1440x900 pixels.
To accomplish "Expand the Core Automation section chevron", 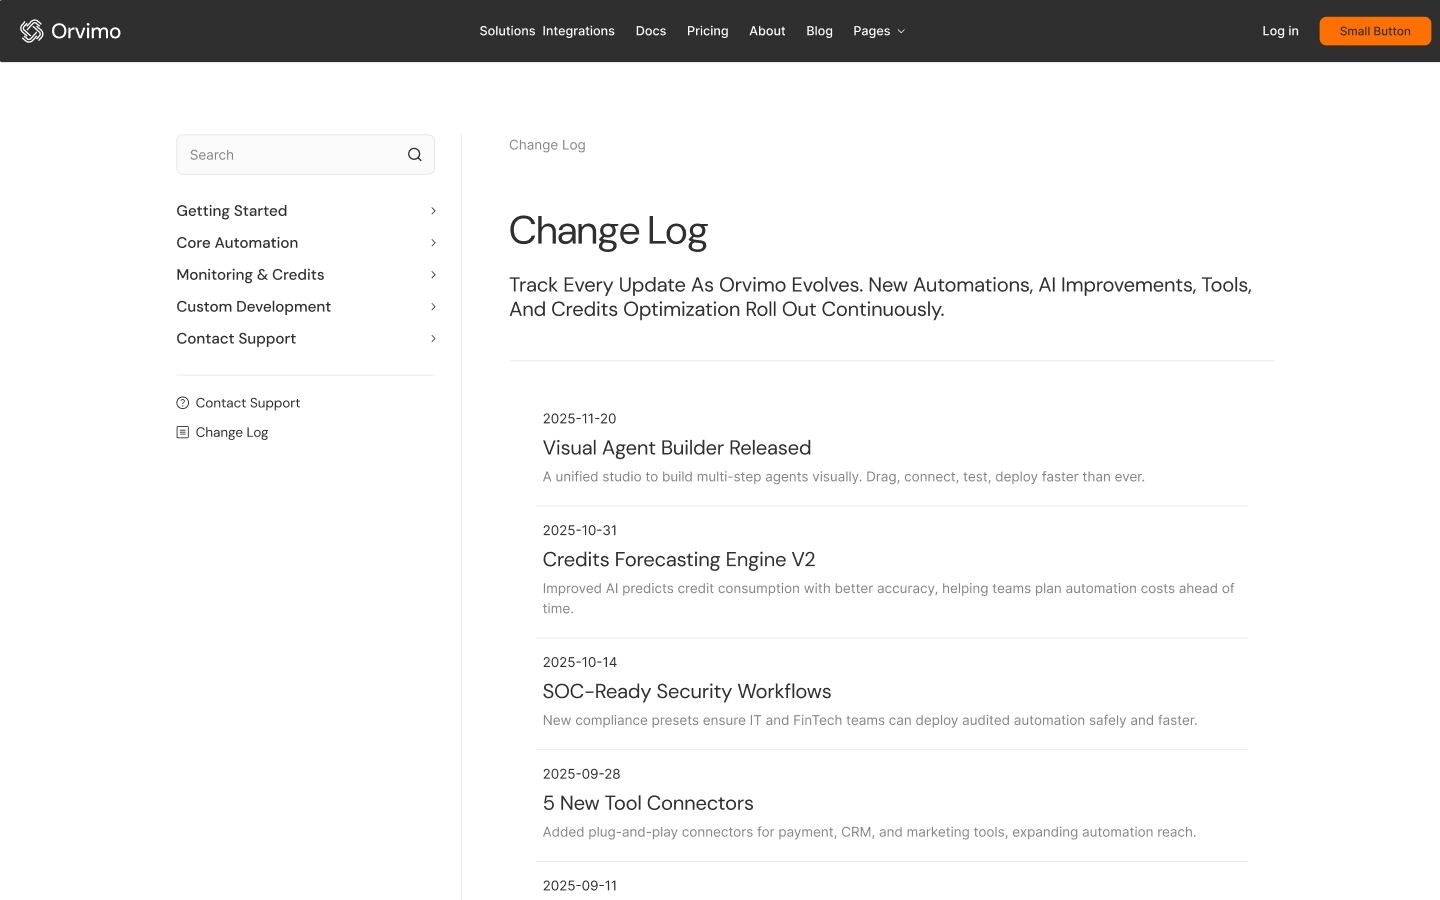I will click(x=433, y=243).
